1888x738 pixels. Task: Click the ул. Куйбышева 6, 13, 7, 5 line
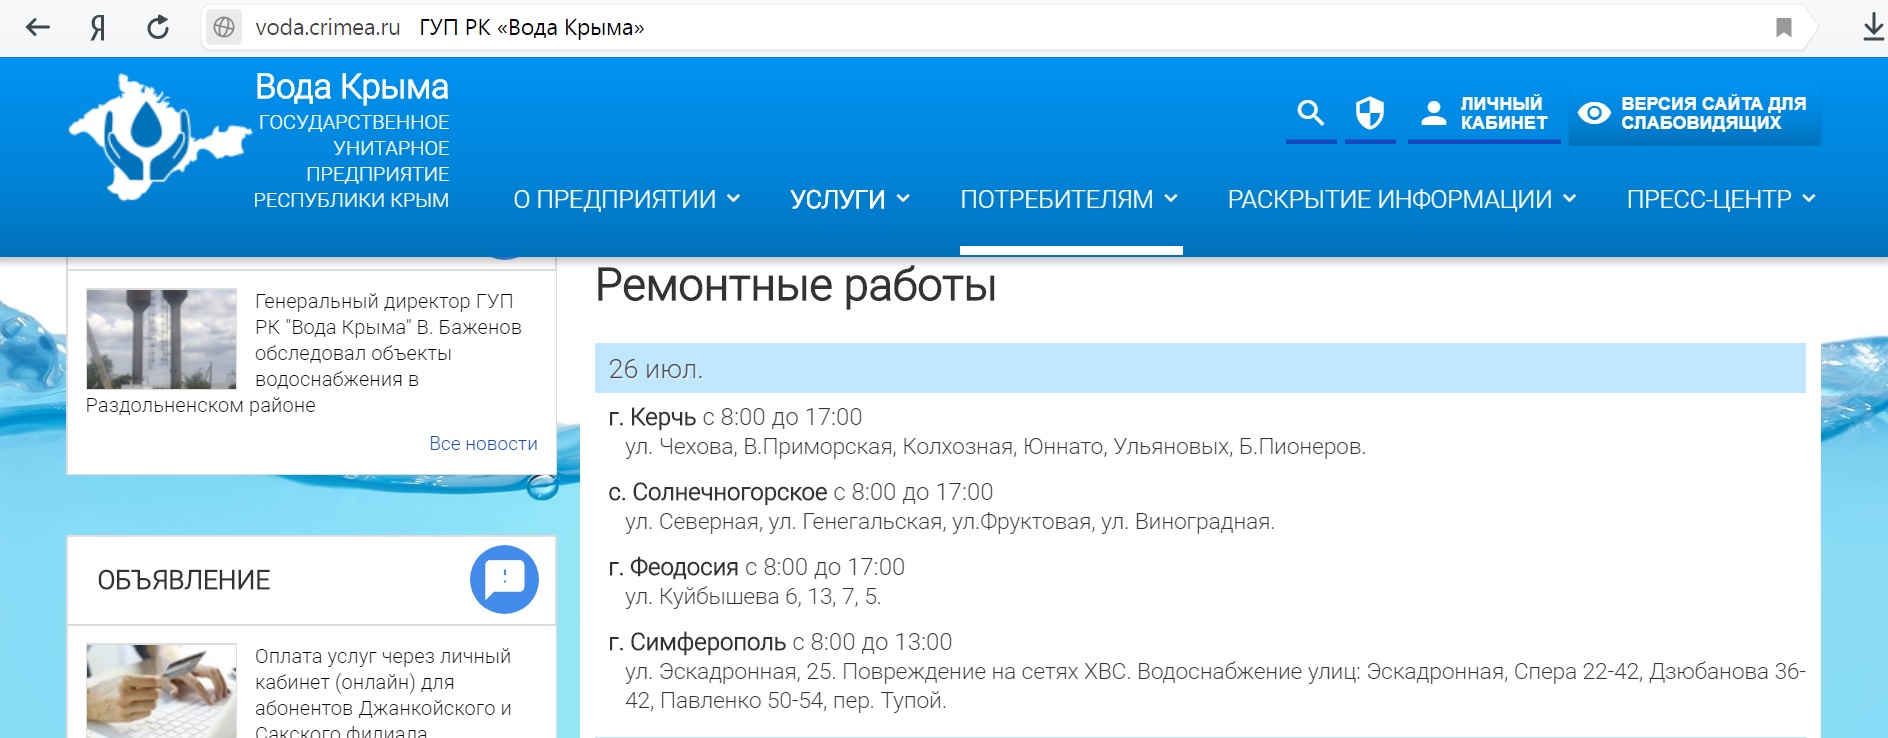point(753,597)
